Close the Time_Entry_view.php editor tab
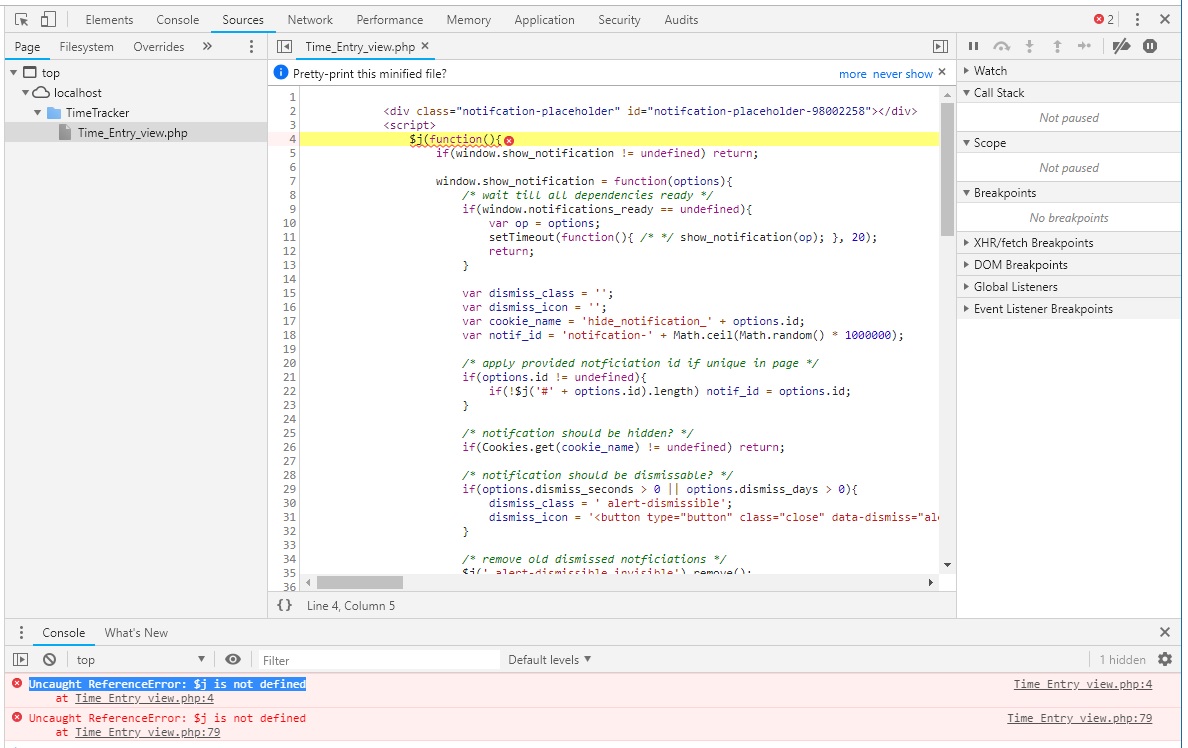The height and width of the screenshot is (748, 1188). pos(425,46)
